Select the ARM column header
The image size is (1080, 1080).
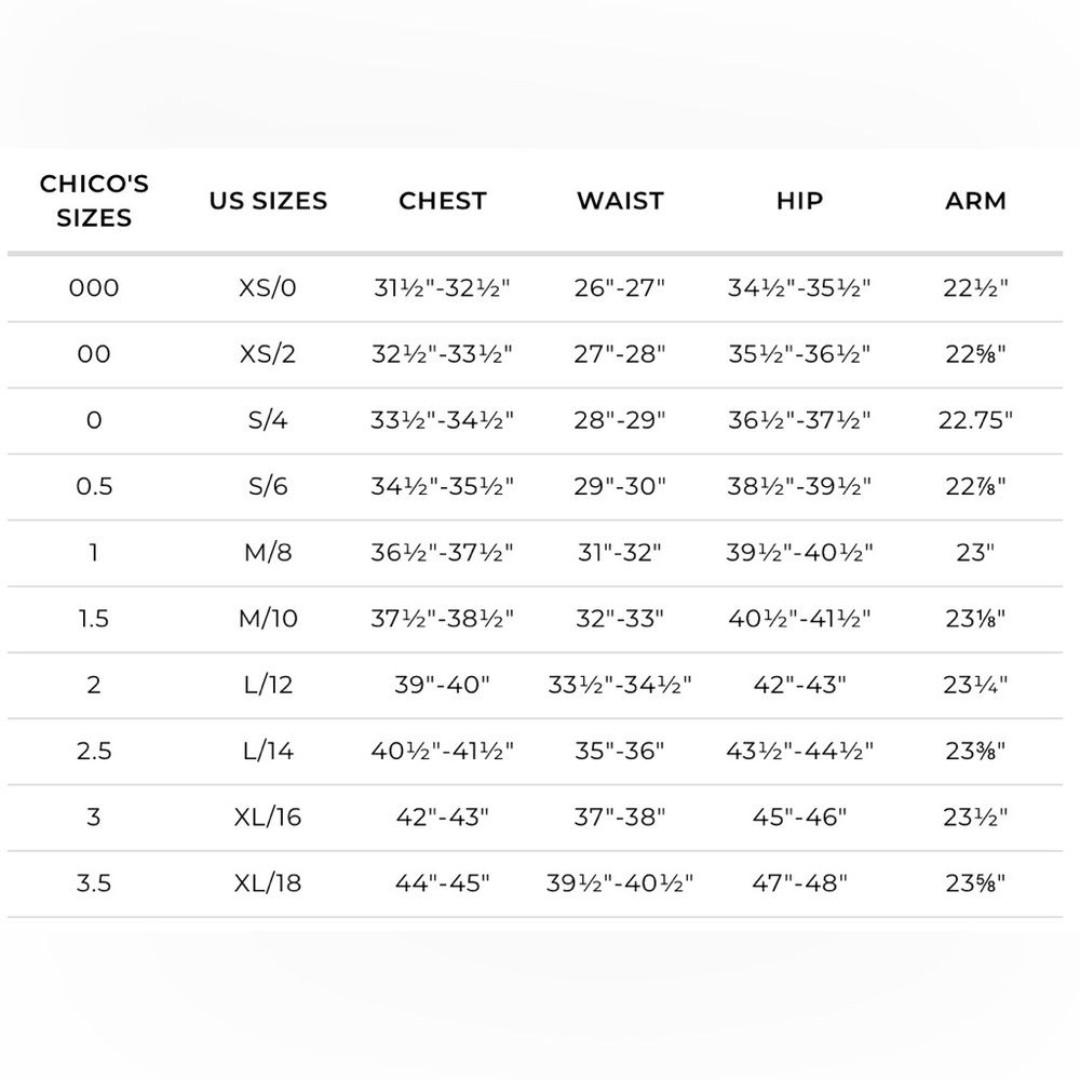click(x=975, y=200)
